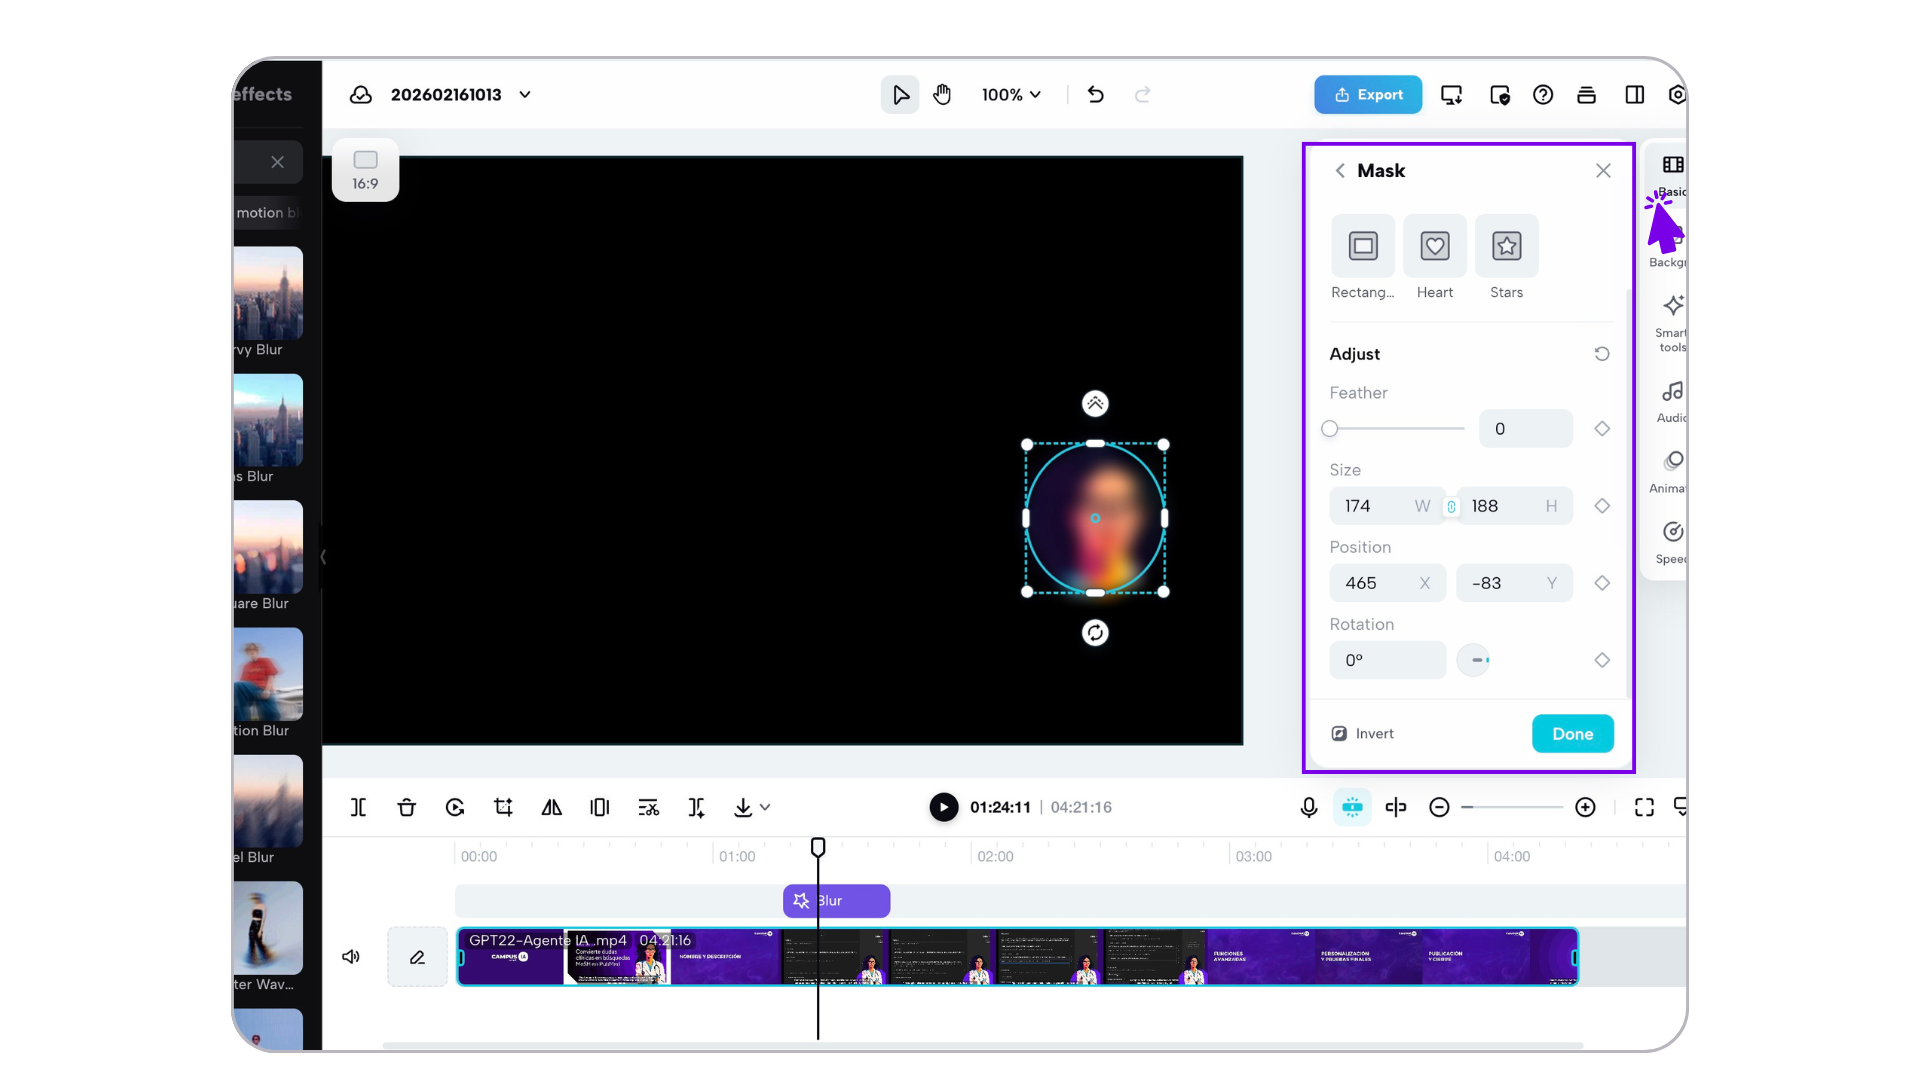Click the Export button
Viewport: 1920px width, 1080px height.
click(1367, 95)
